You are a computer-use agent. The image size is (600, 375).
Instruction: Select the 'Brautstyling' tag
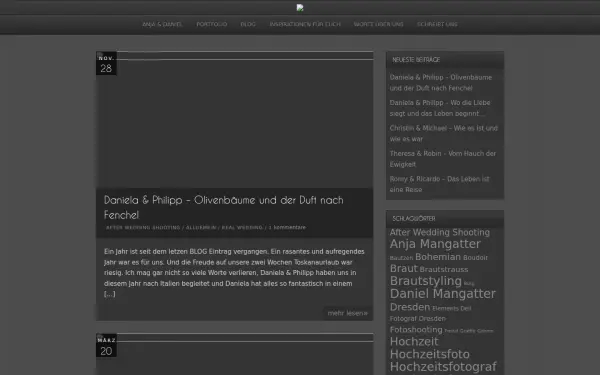[x=426, y=281]
